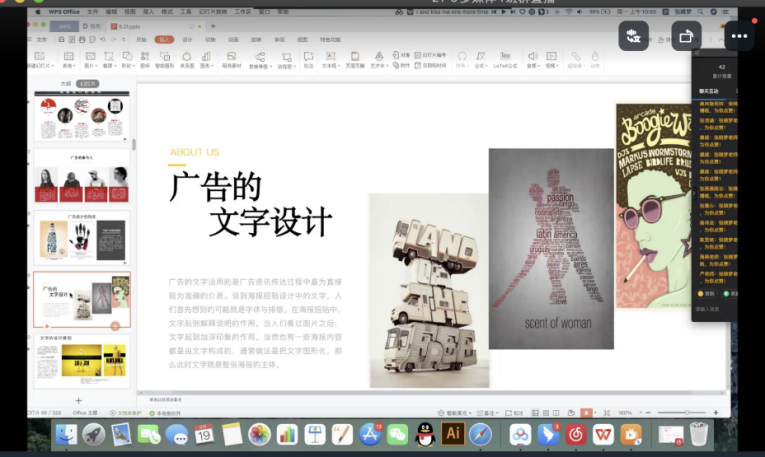Open the 公式 formula tool
The image size is (765, 457).
(x=481, y=60)
